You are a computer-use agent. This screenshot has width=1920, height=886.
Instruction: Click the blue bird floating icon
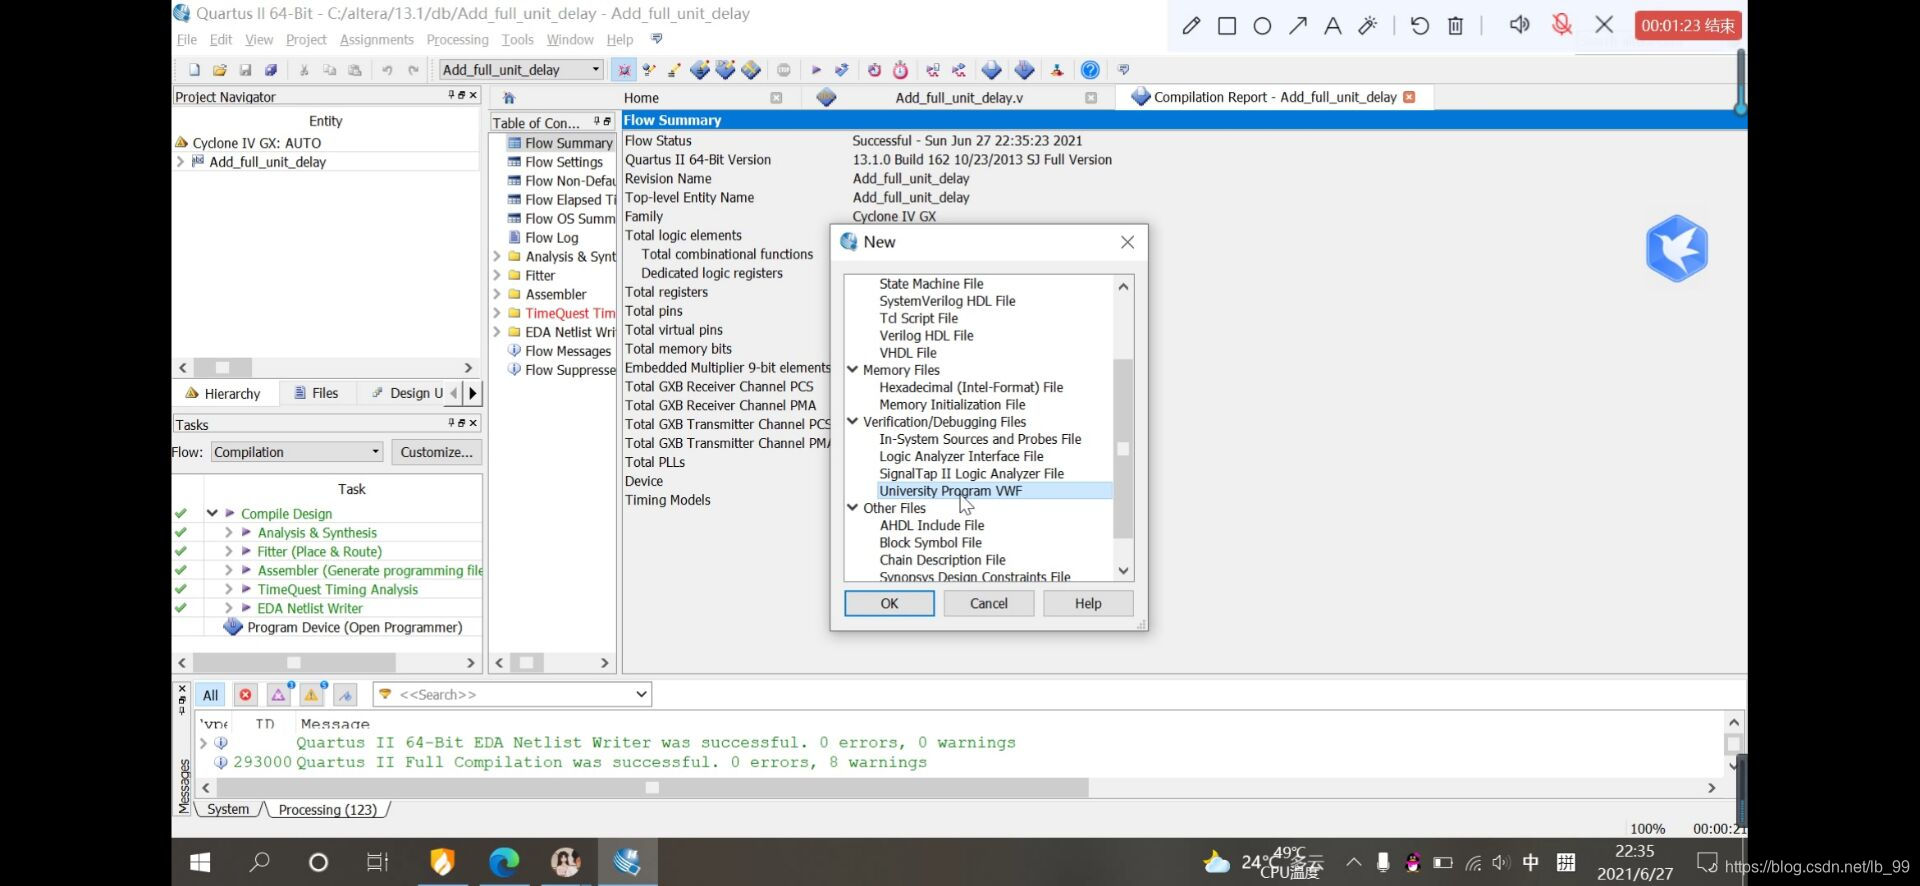click(1677, 248)
